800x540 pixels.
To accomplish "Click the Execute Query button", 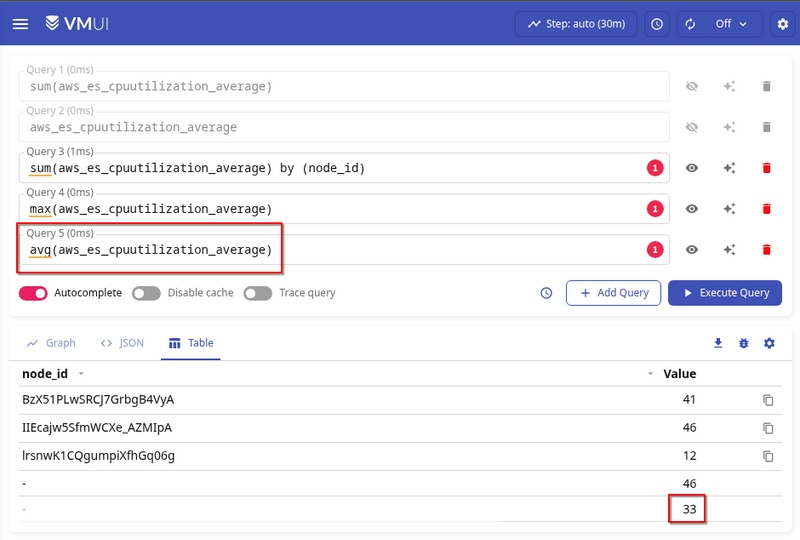I will (724, 293).
